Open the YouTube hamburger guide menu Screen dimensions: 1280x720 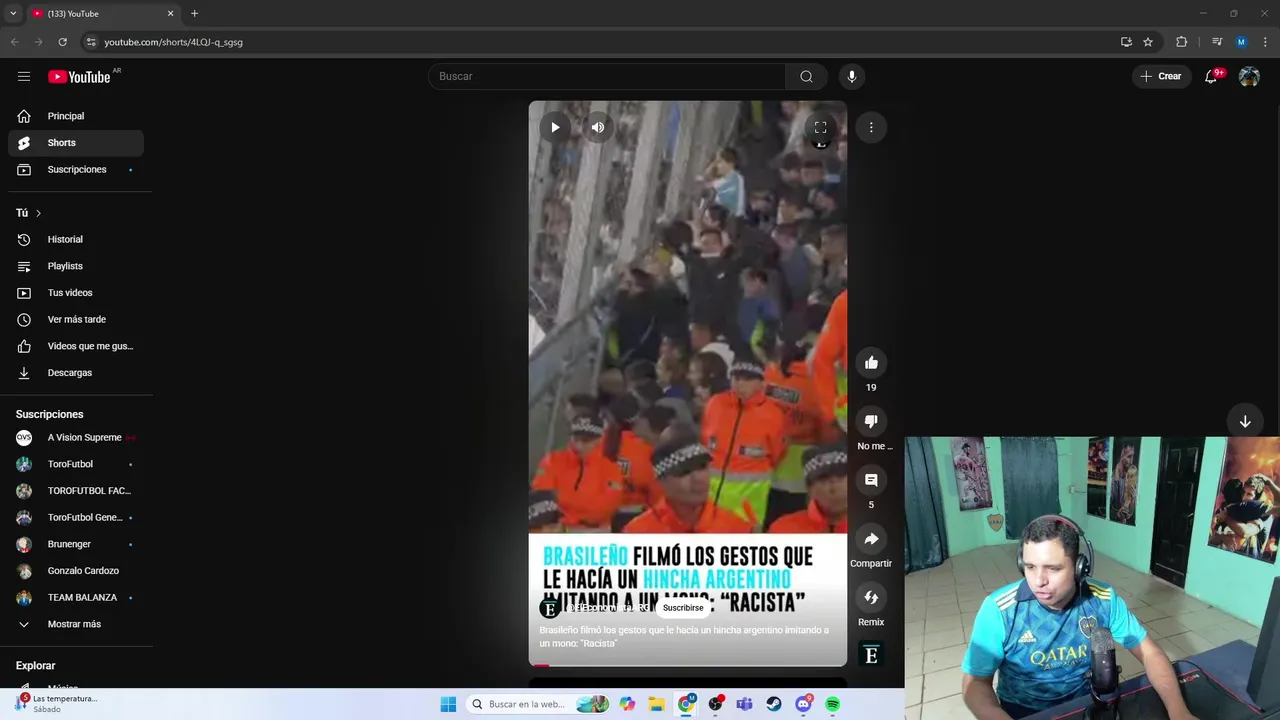[x=24, y=76]
